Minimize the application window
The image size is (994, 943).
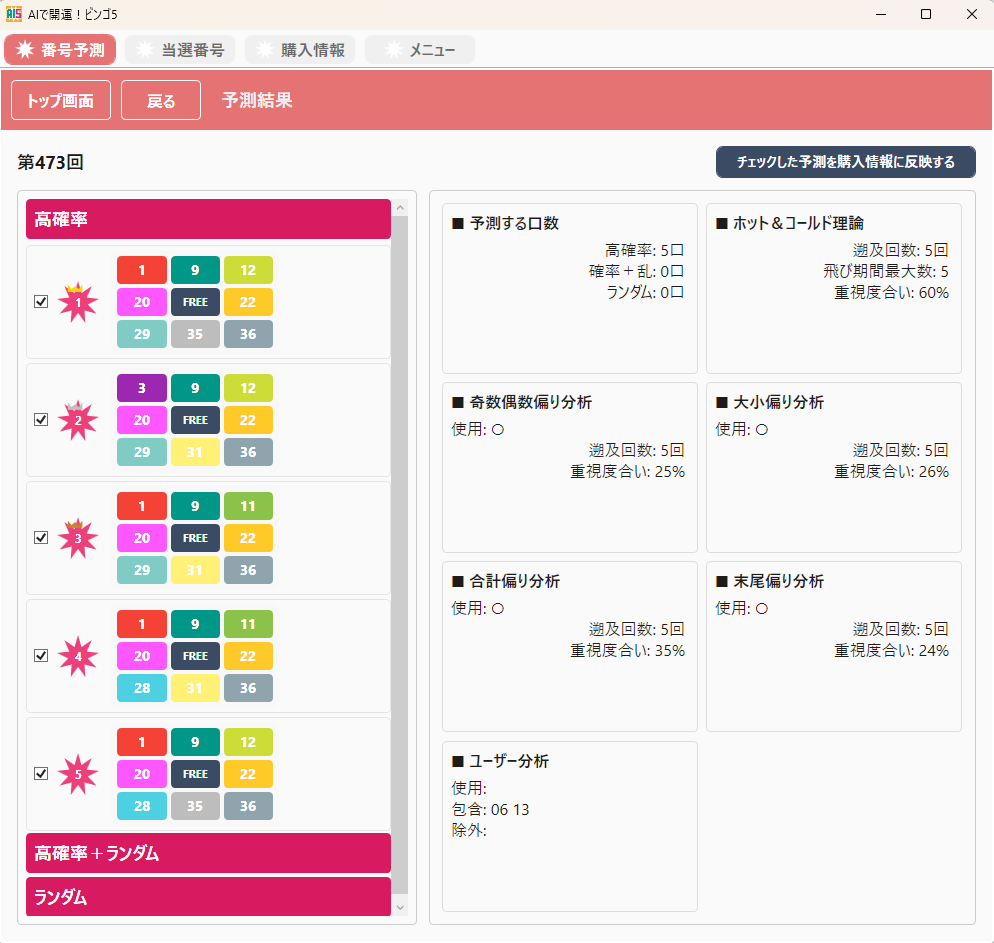(x=881, y=14)
